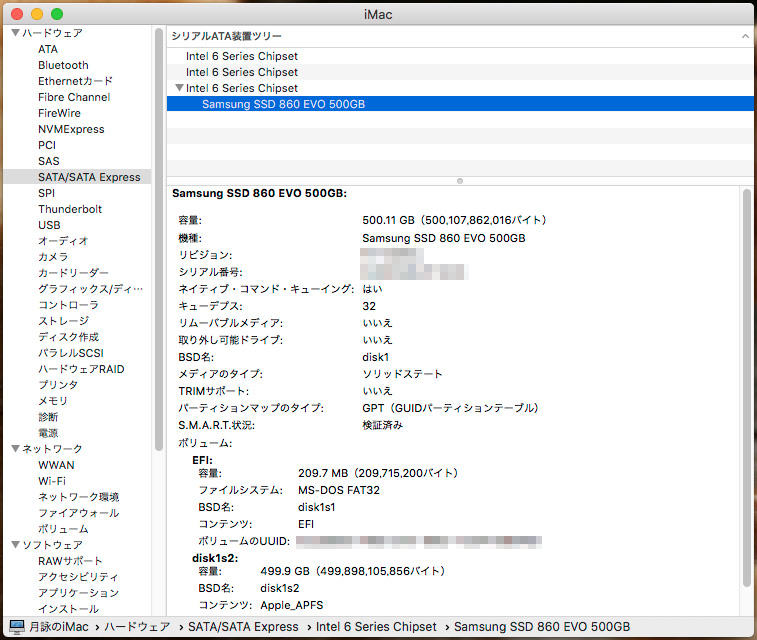
Task: Select PCI in the sidebar
Action: pyautogui.click(x=47, y=145)
